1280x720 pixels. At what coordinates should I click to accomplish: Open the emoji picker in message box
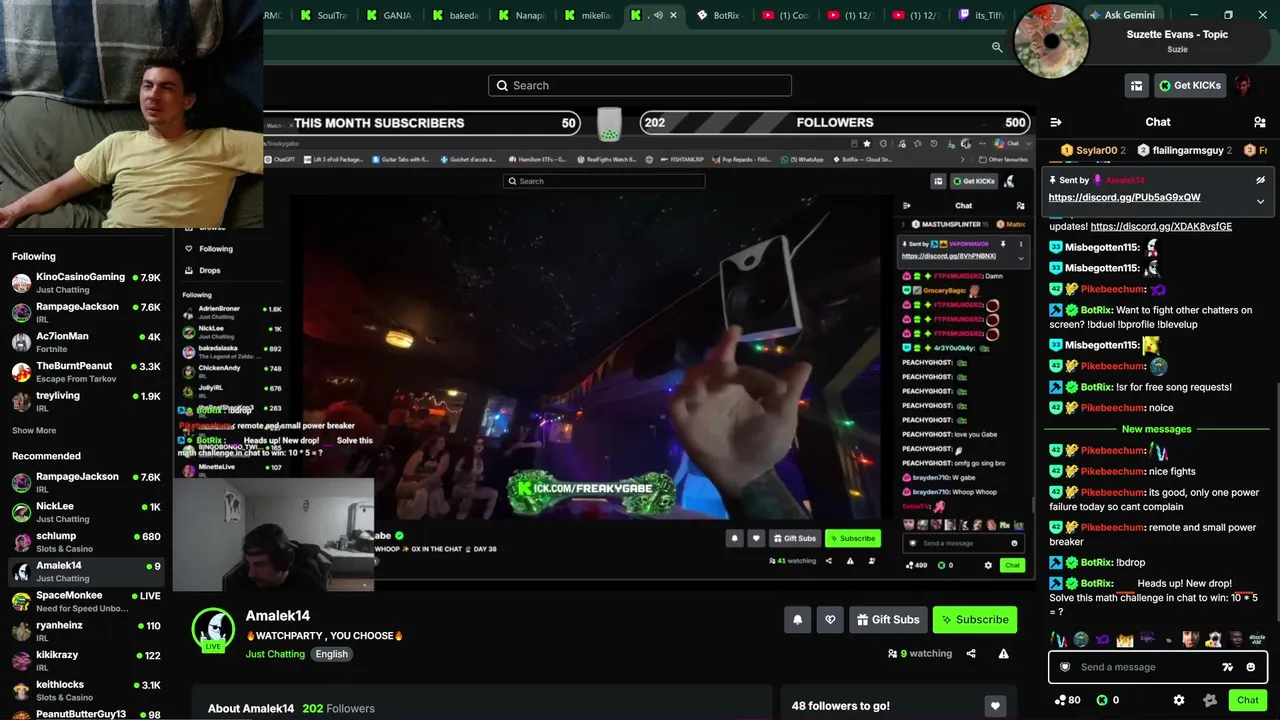tap(1250, 667)
